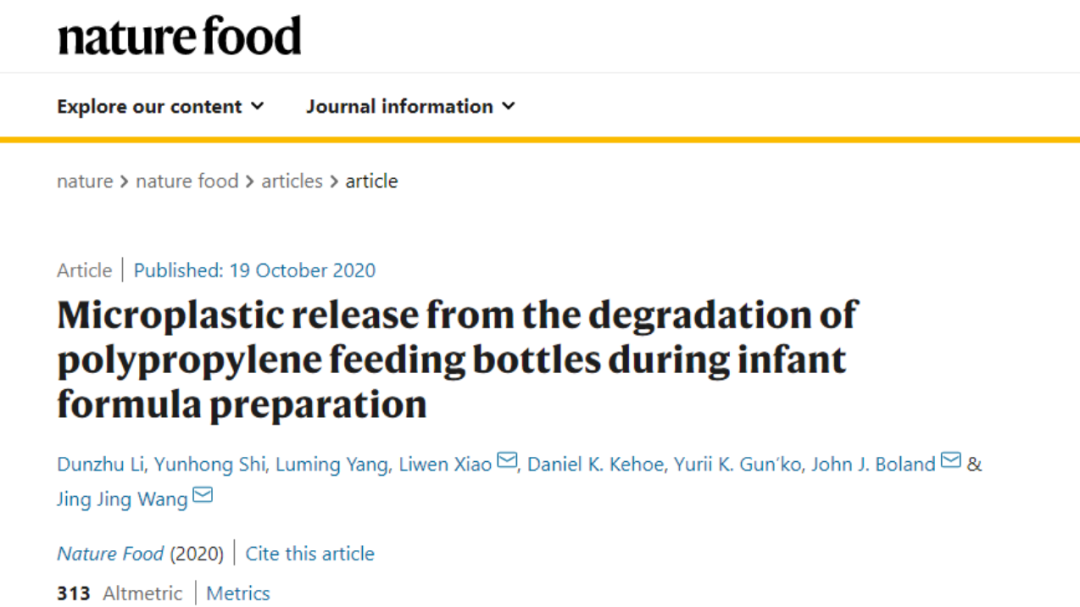Click author Daniel K. Kehoe
1080x607 pixels.
pyautogui.click(x=595, y=464)
